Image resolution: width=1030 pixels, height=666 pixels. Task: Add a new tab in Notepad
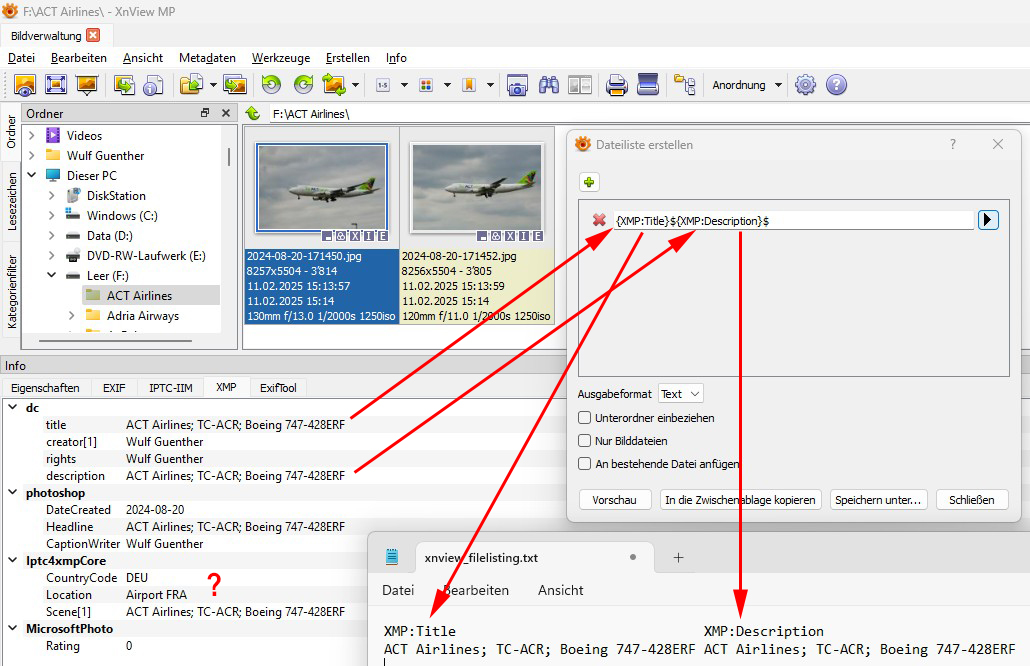pos(679,558)
